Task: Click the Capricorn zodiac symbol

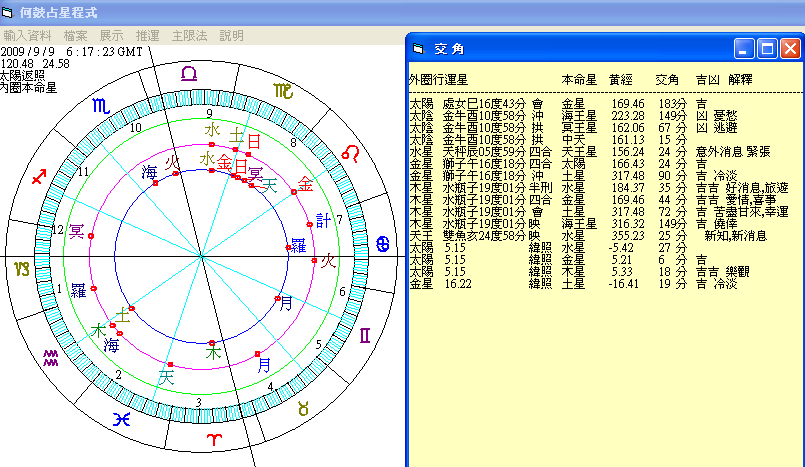Action: coord(21,268)
